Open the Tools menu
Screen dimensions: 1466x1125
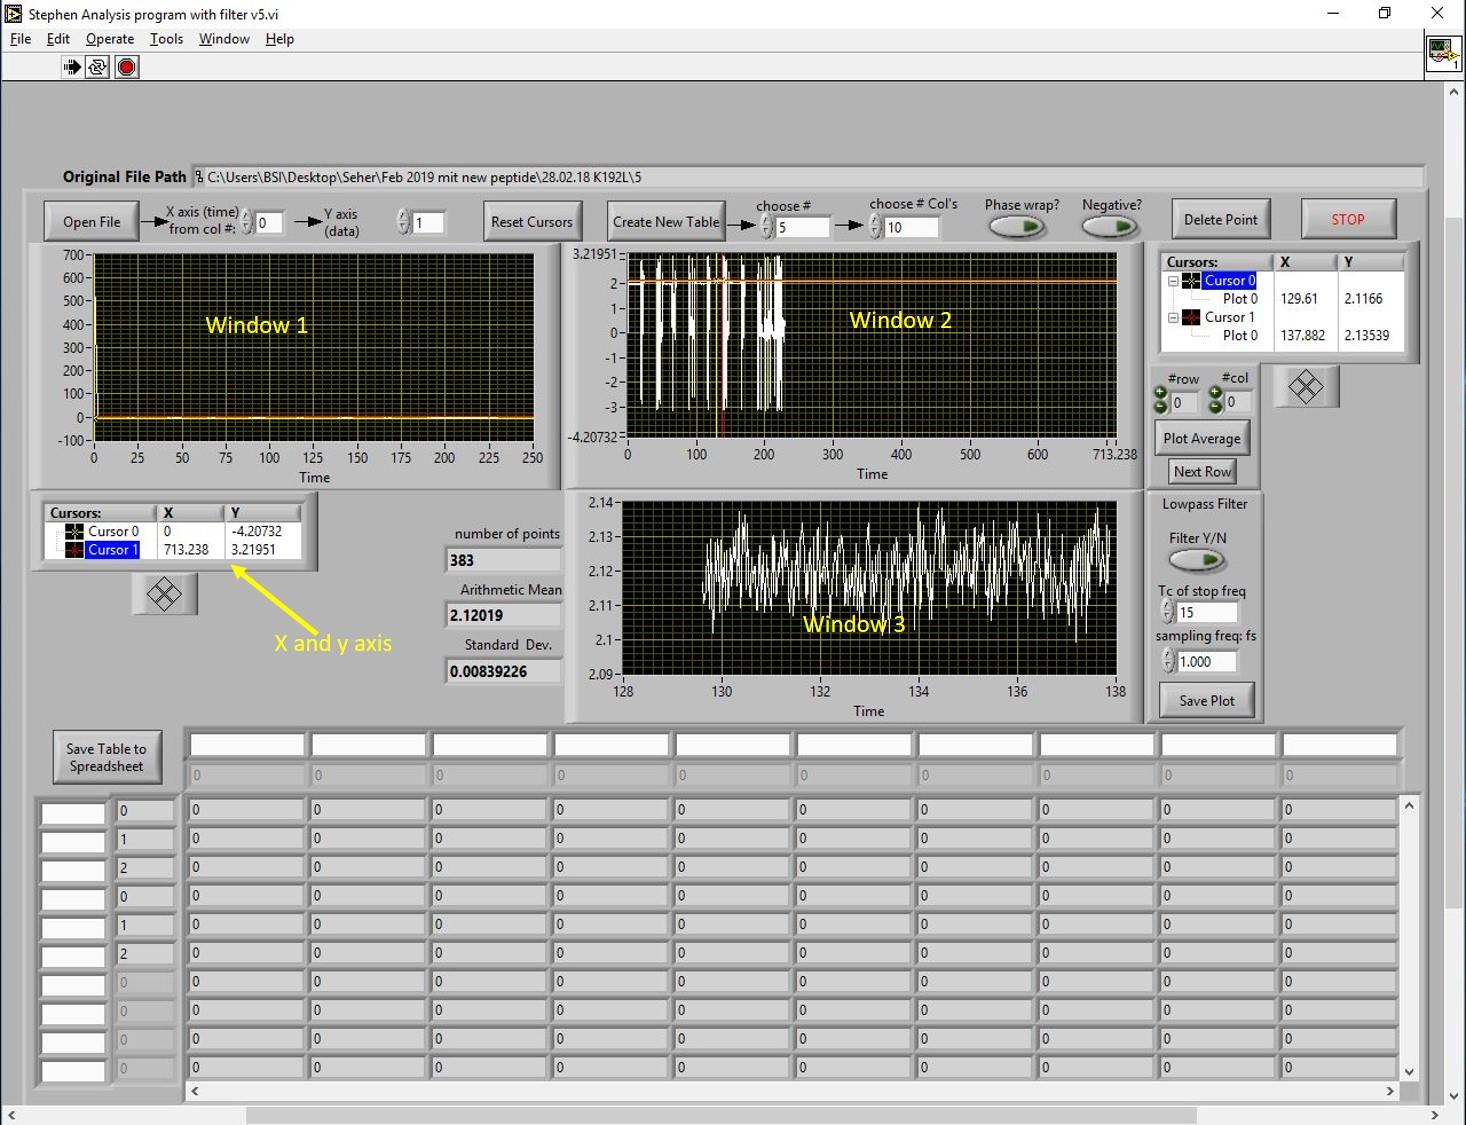coord(166,39)
